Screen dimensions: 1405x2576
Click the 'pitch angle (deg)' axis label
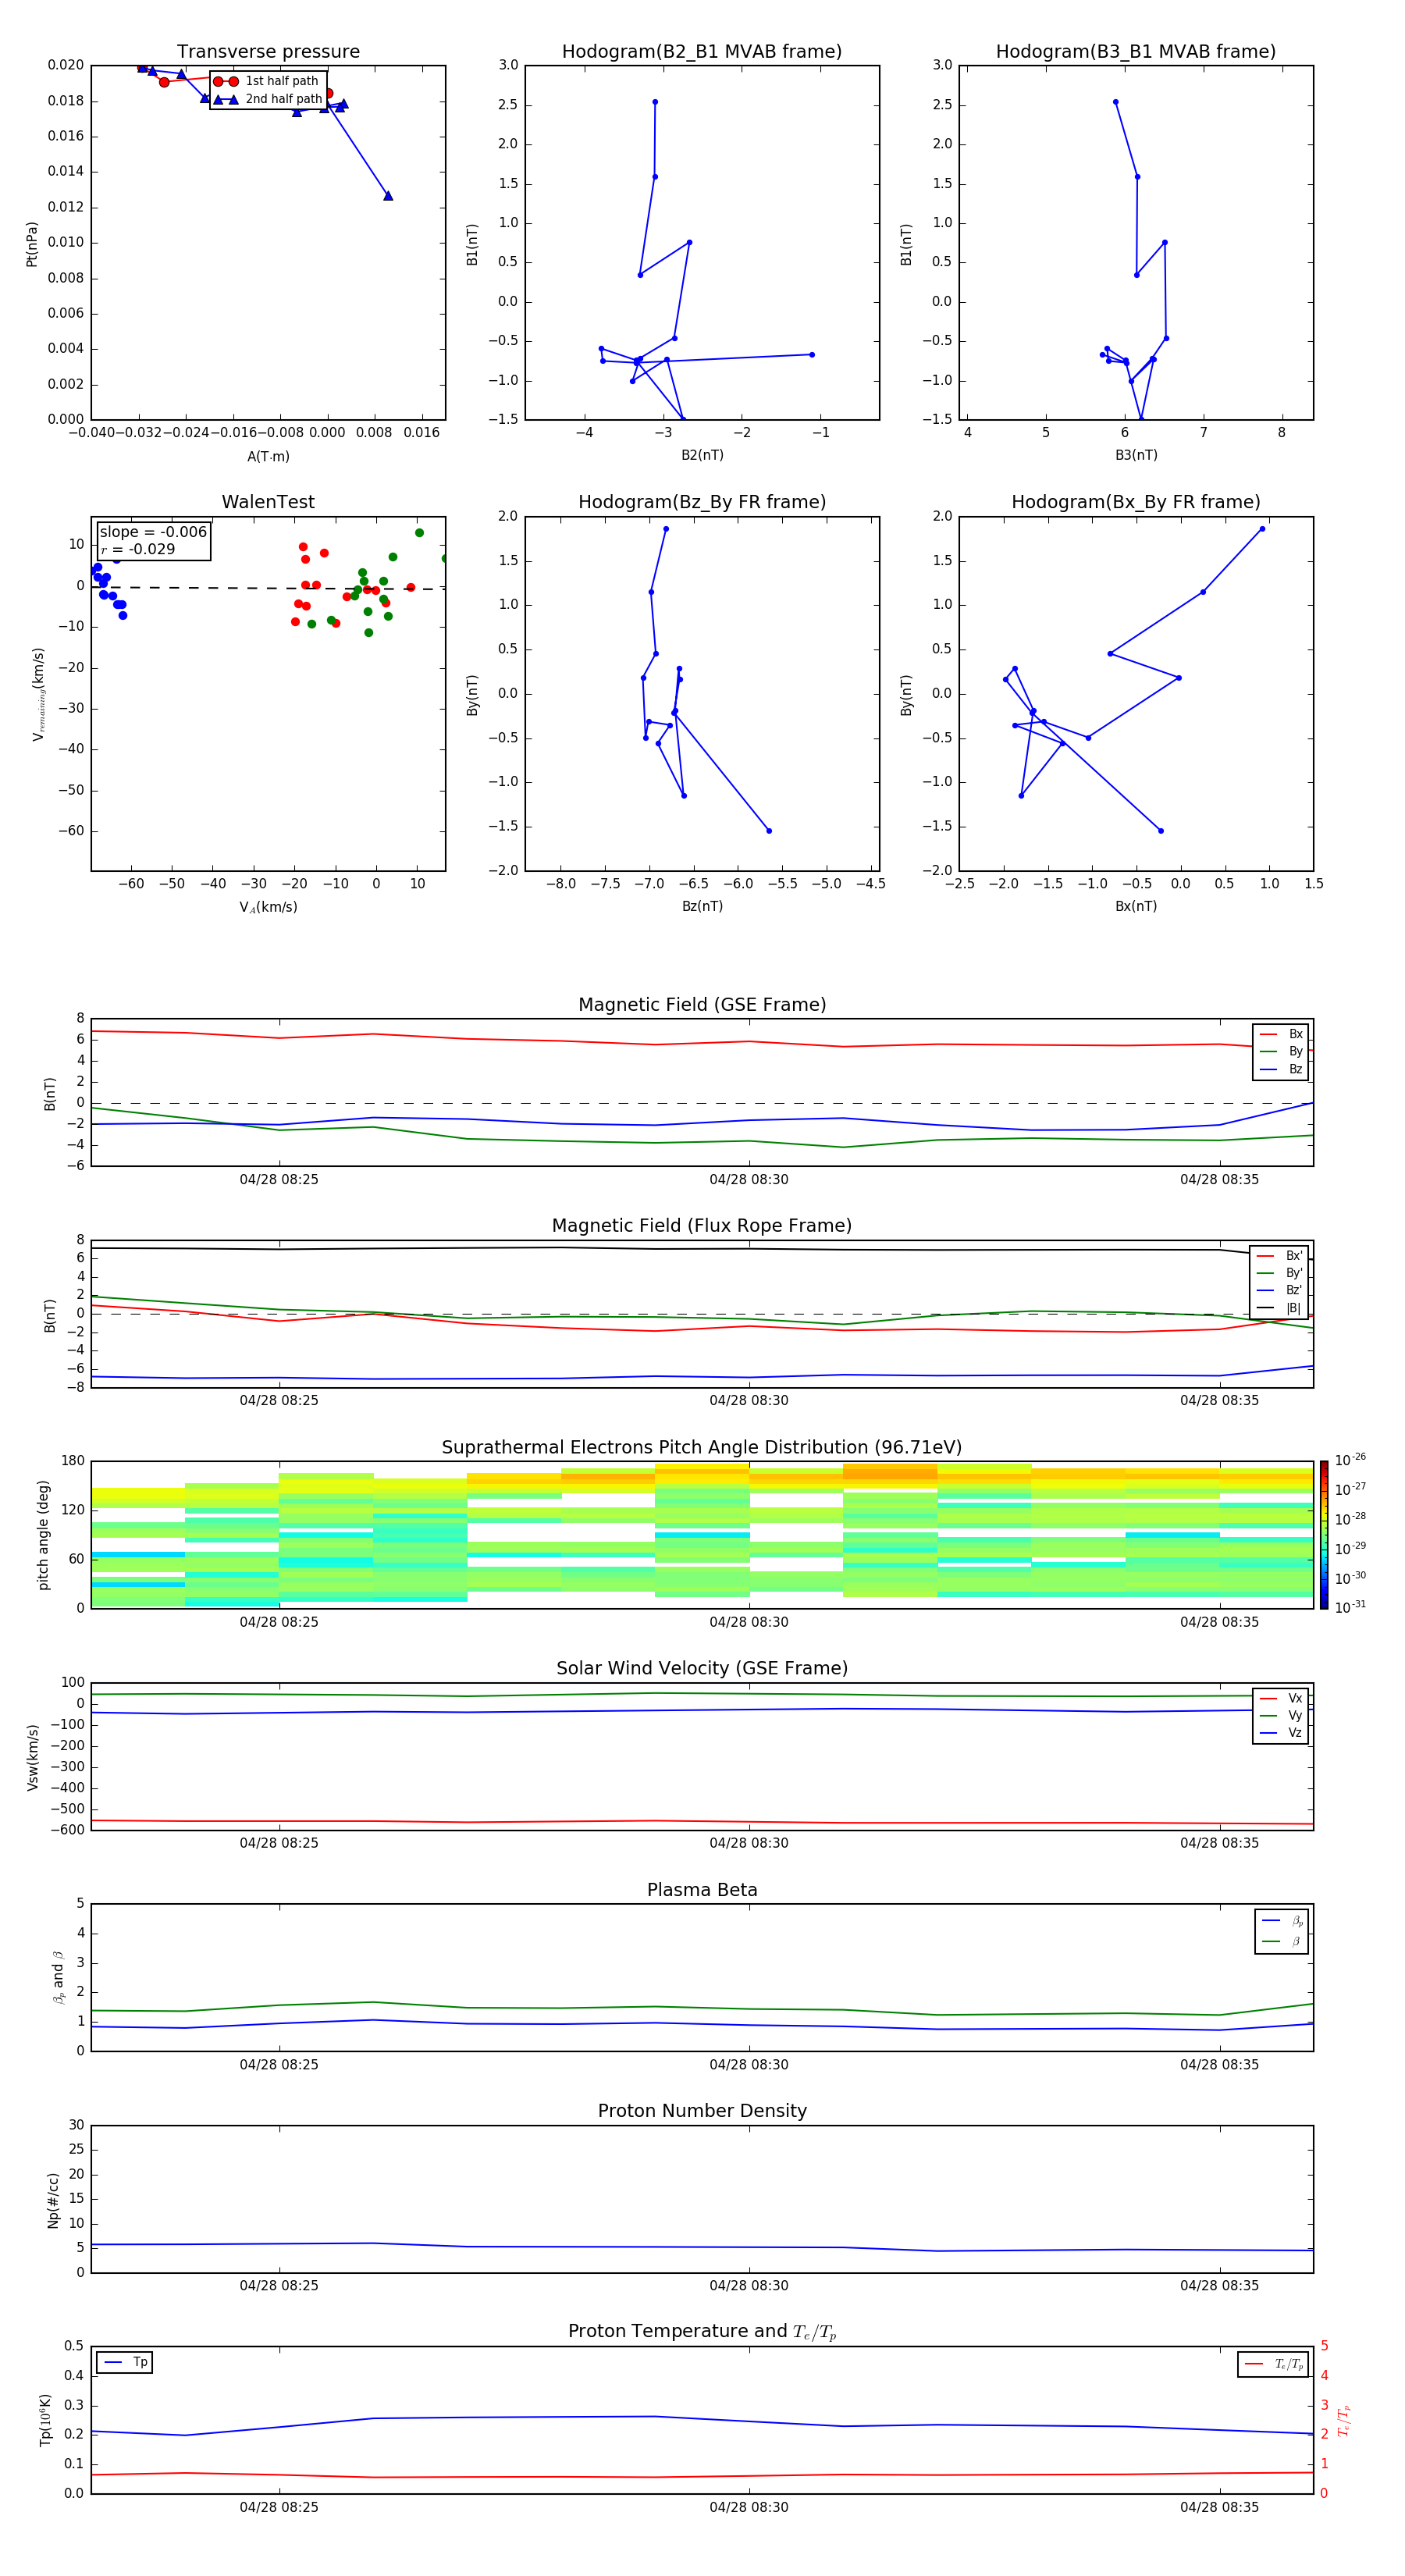tap(43, 1535)
